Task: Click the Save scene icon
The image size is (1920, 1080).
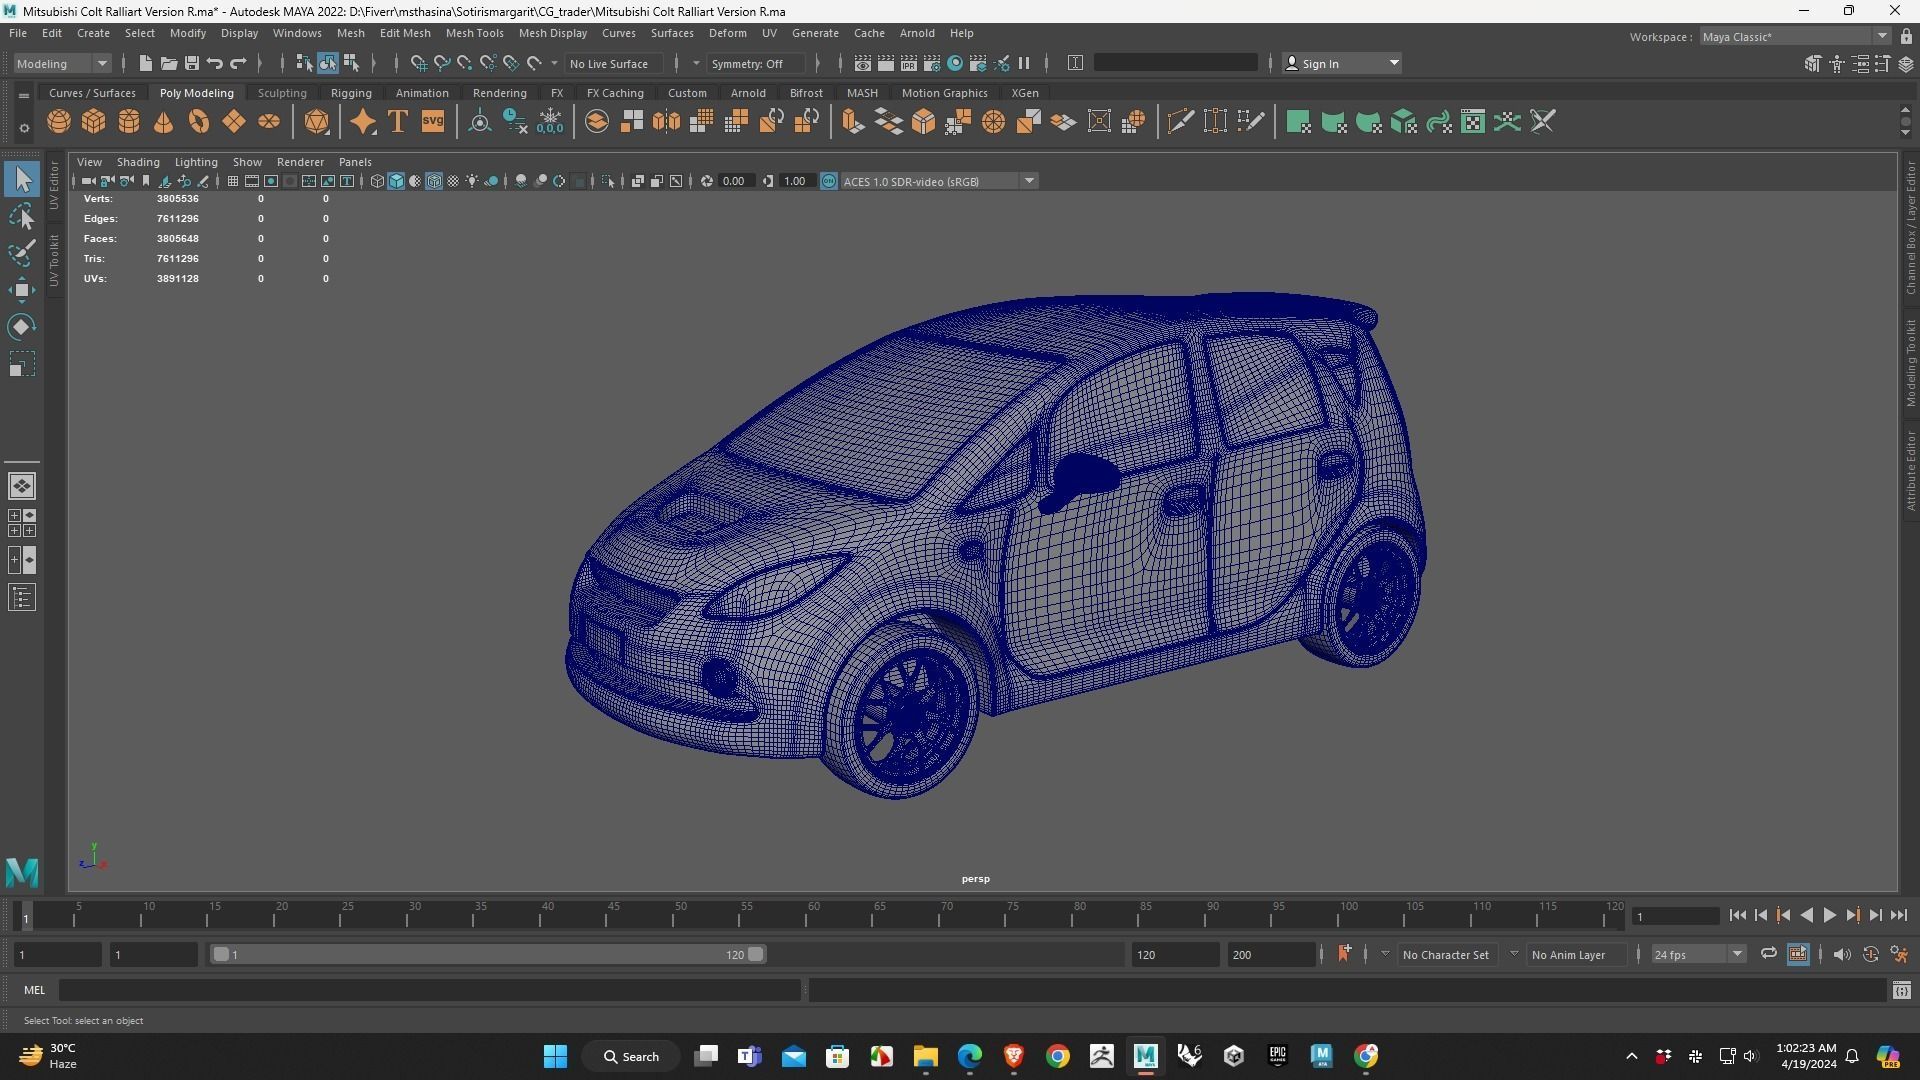Action: coord(191,63)
